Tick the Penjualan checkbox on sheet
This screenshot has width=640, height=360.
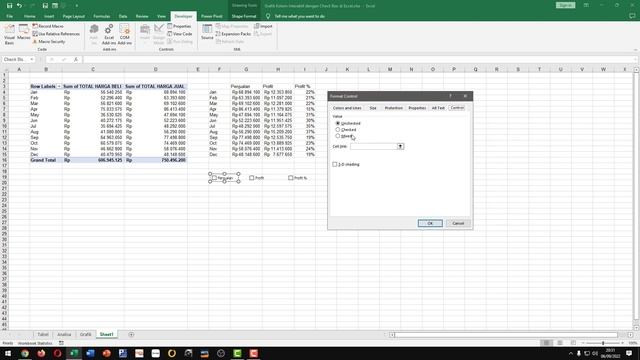(214, 178)
